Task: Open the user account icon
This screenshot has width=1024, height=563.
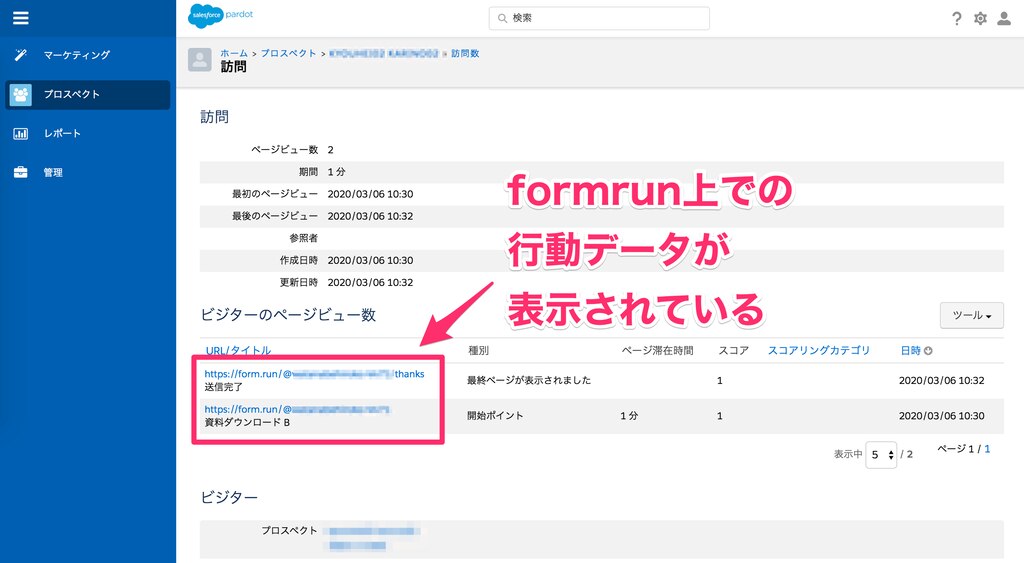Action: tap(1004, 18)
